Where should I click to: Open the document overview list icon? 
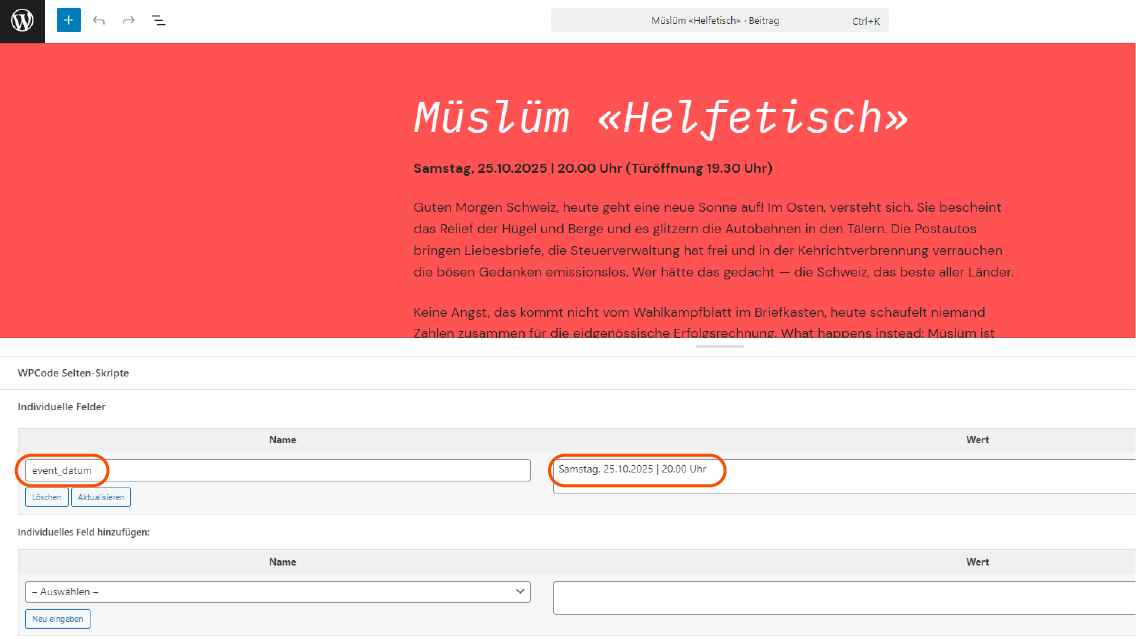(159, 20)
